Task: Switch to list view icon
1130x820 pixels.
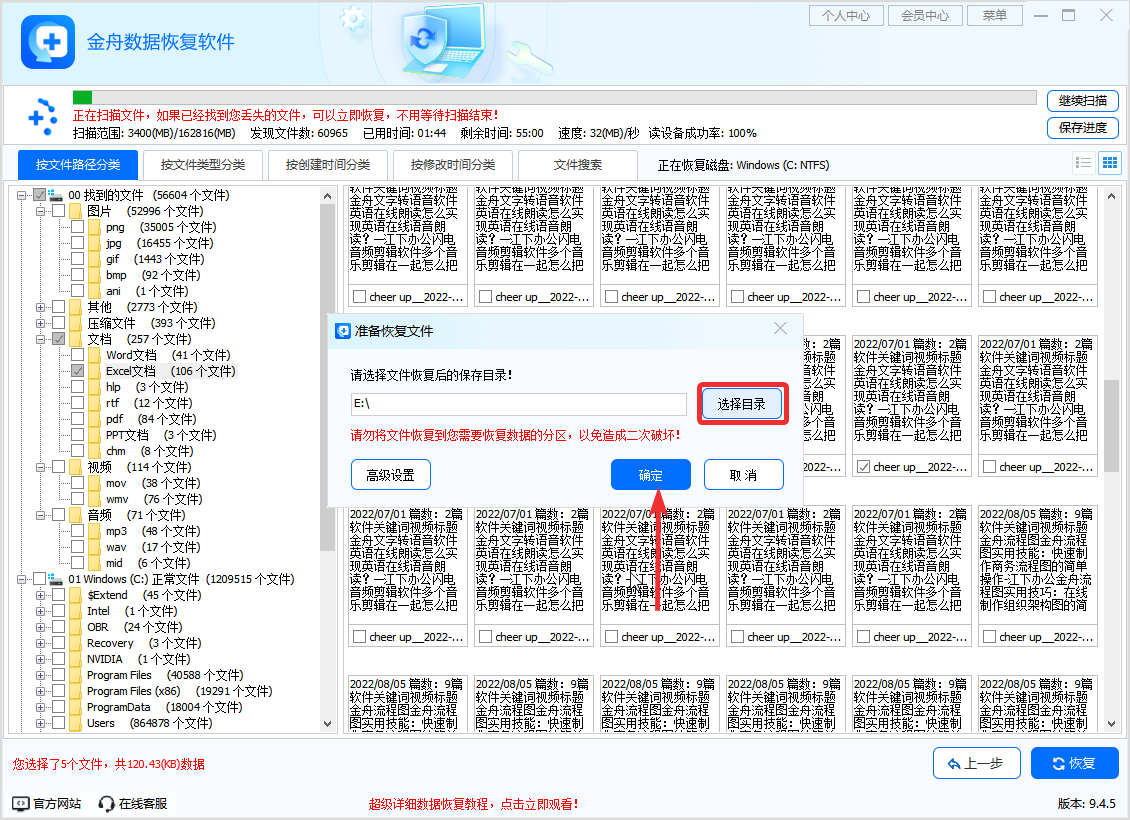Action: [1083, 163]
